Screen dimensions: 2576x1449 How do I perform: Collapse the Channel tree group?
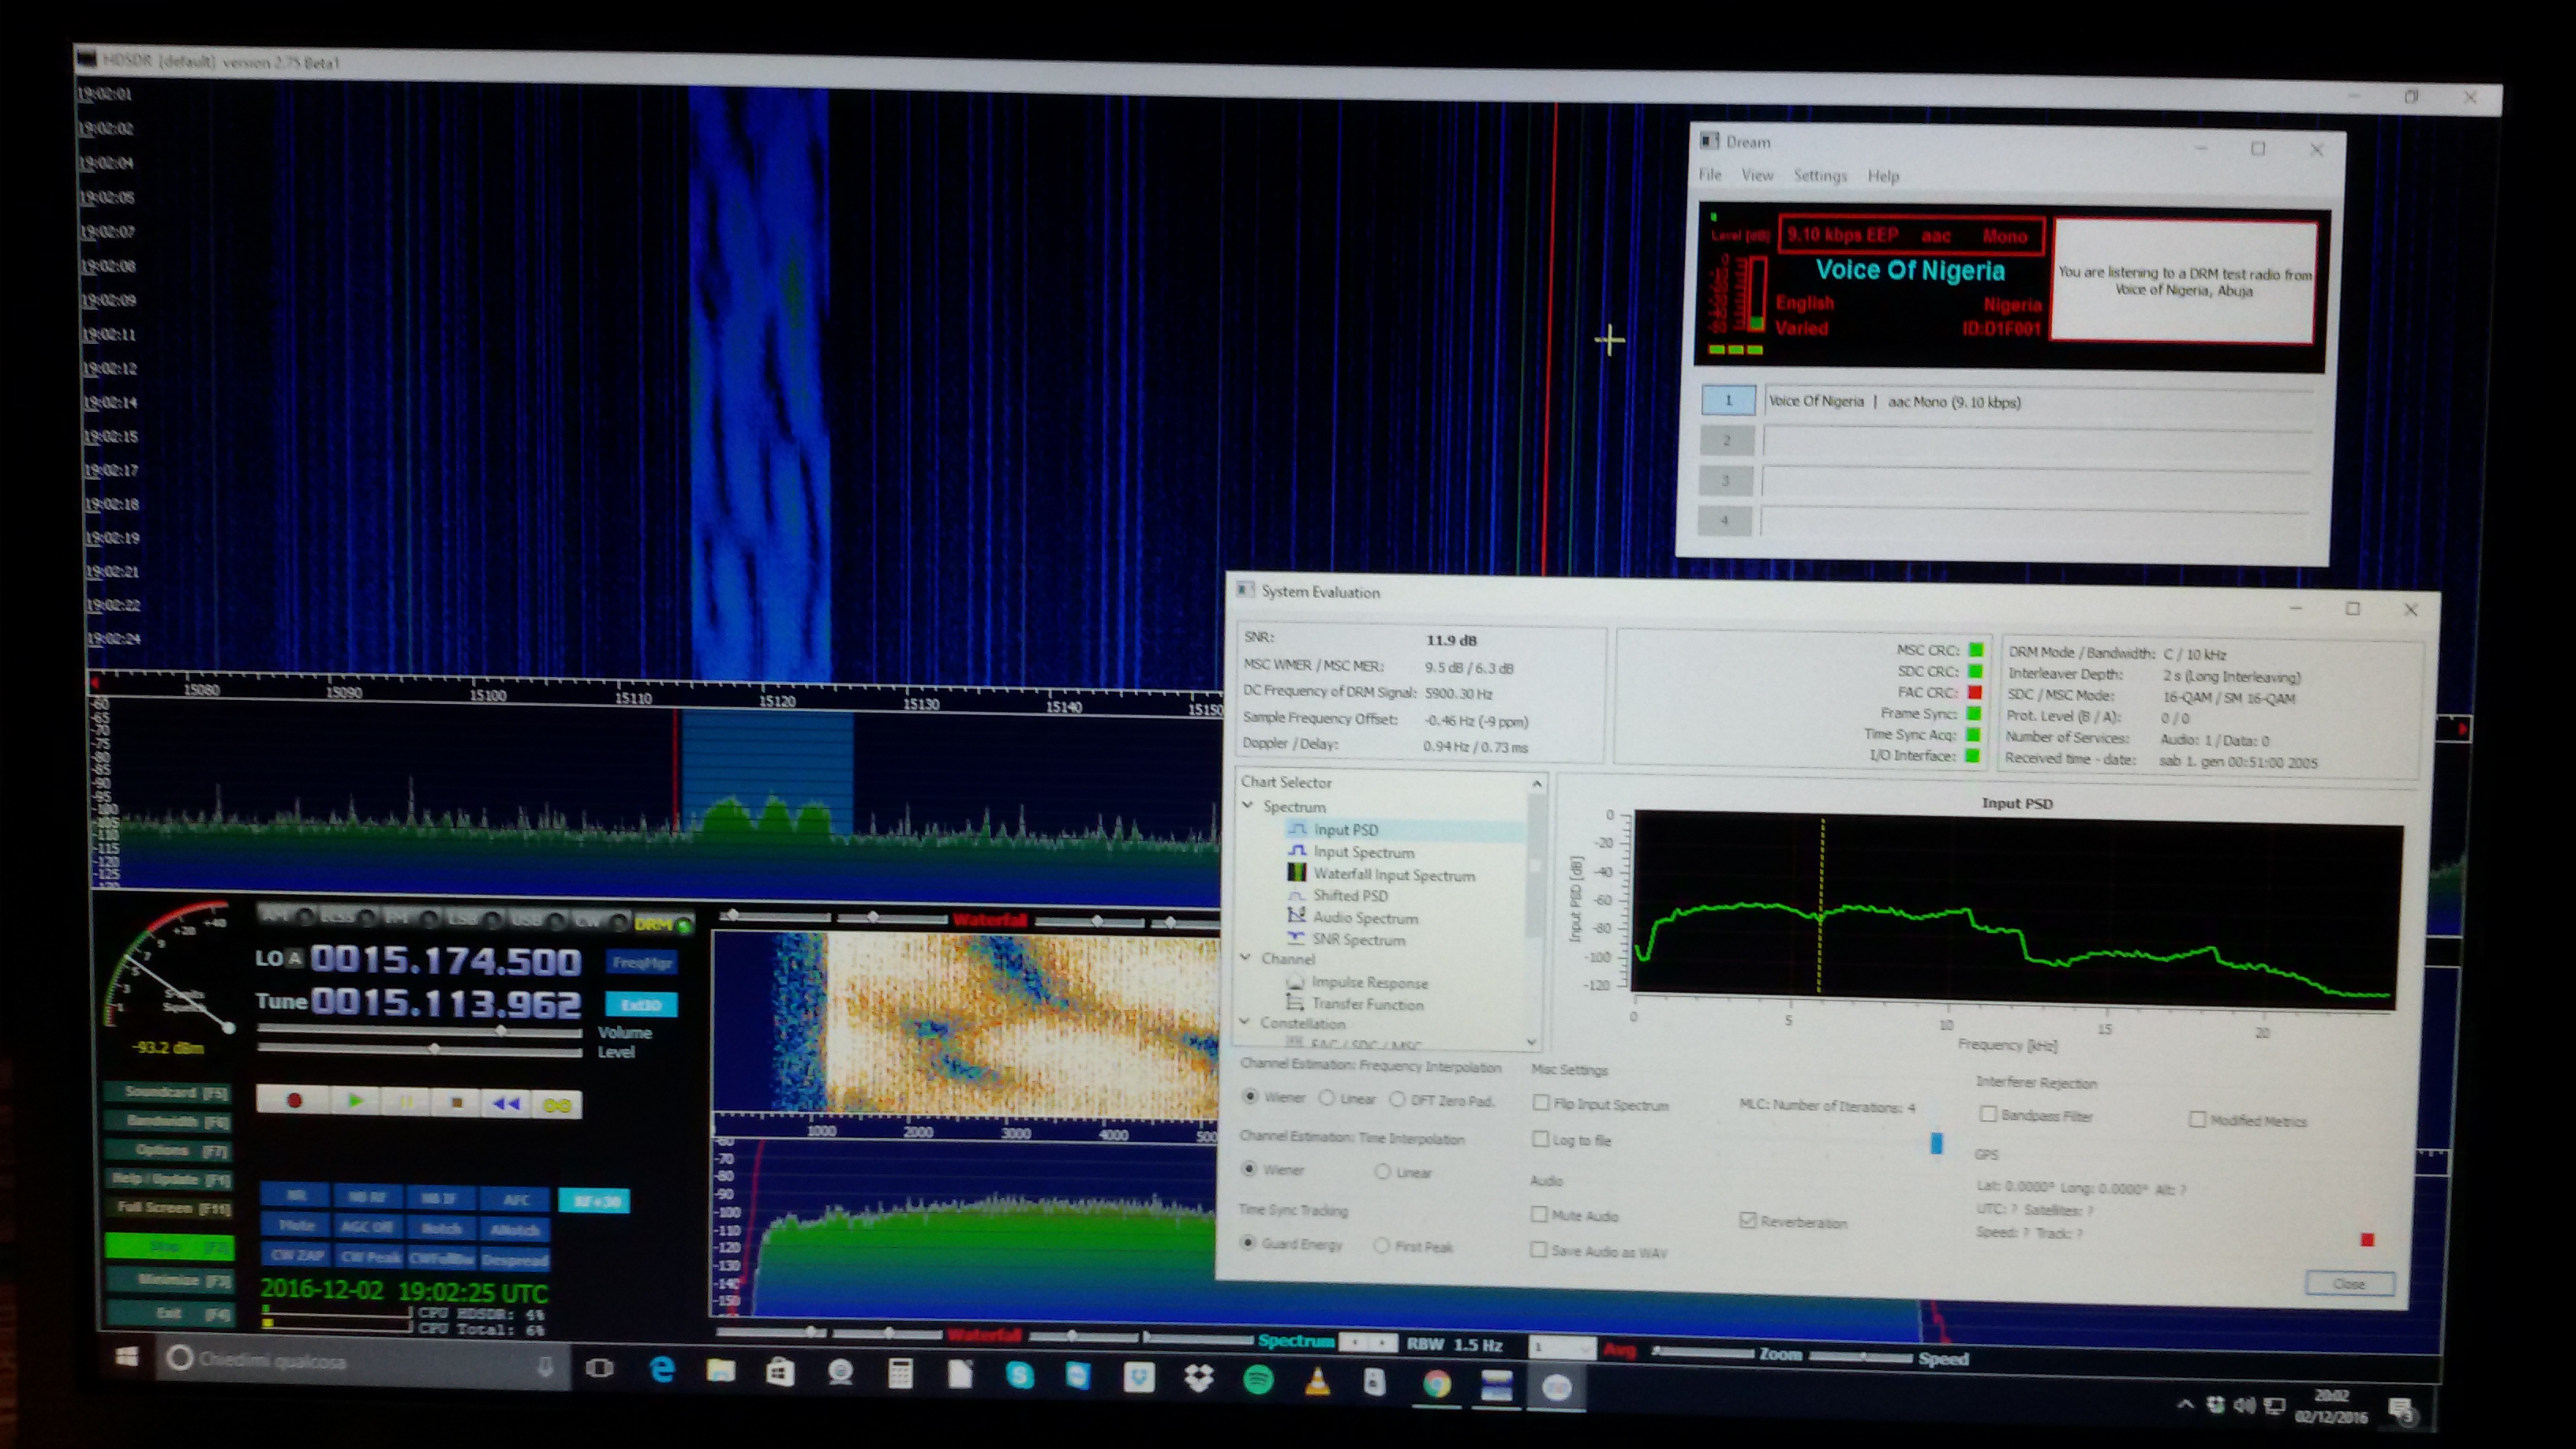click(1246, 958)
